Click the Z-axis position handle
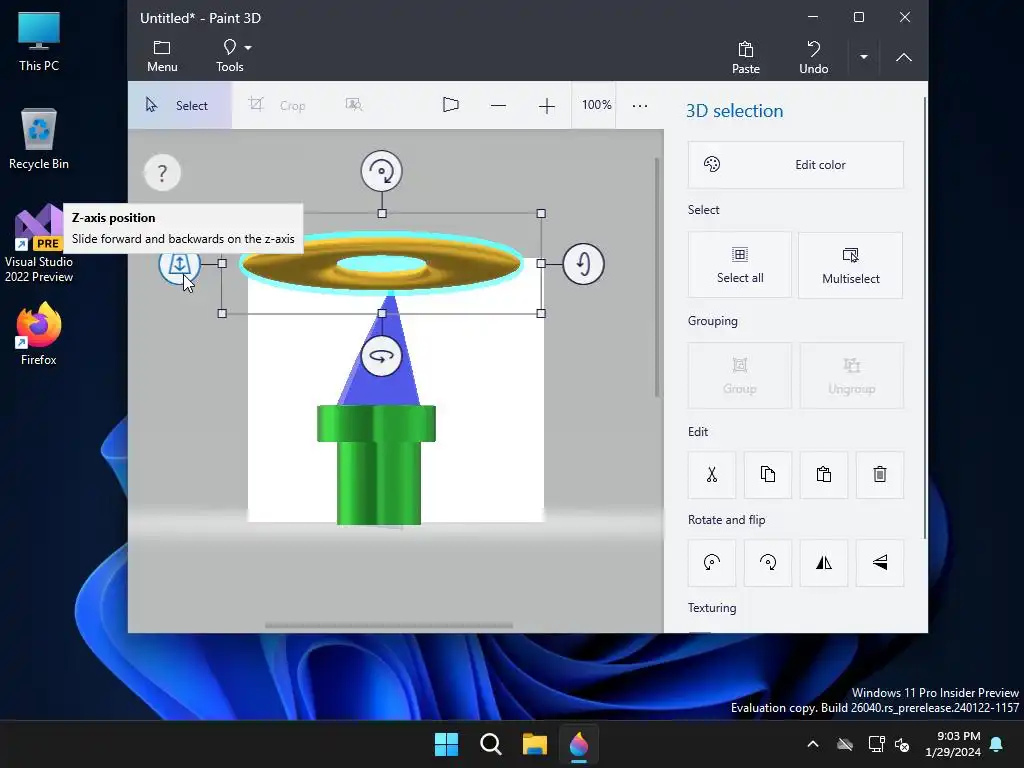This screenshot has width=1024, height=768. [179, 264]
